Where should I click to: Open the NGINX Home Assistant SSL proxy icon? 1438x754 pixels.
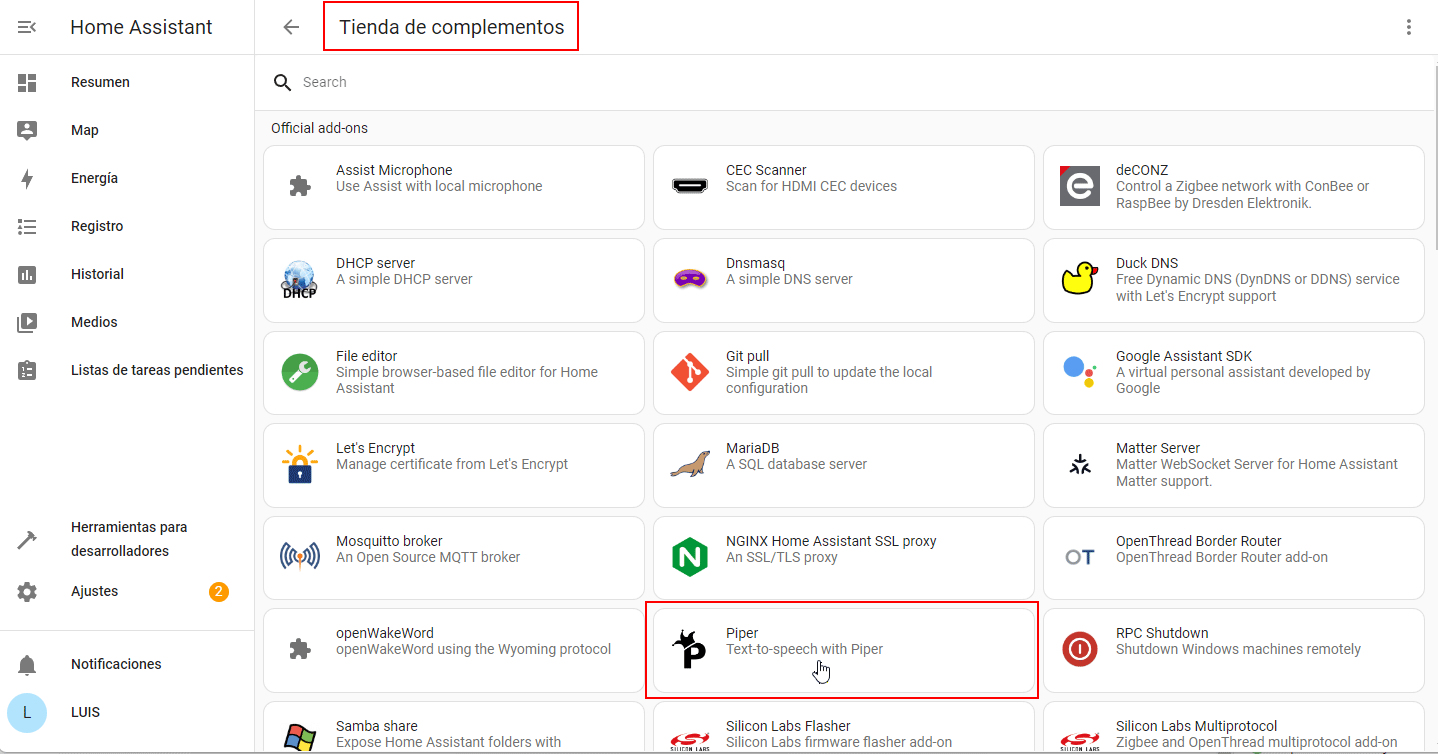689,557
